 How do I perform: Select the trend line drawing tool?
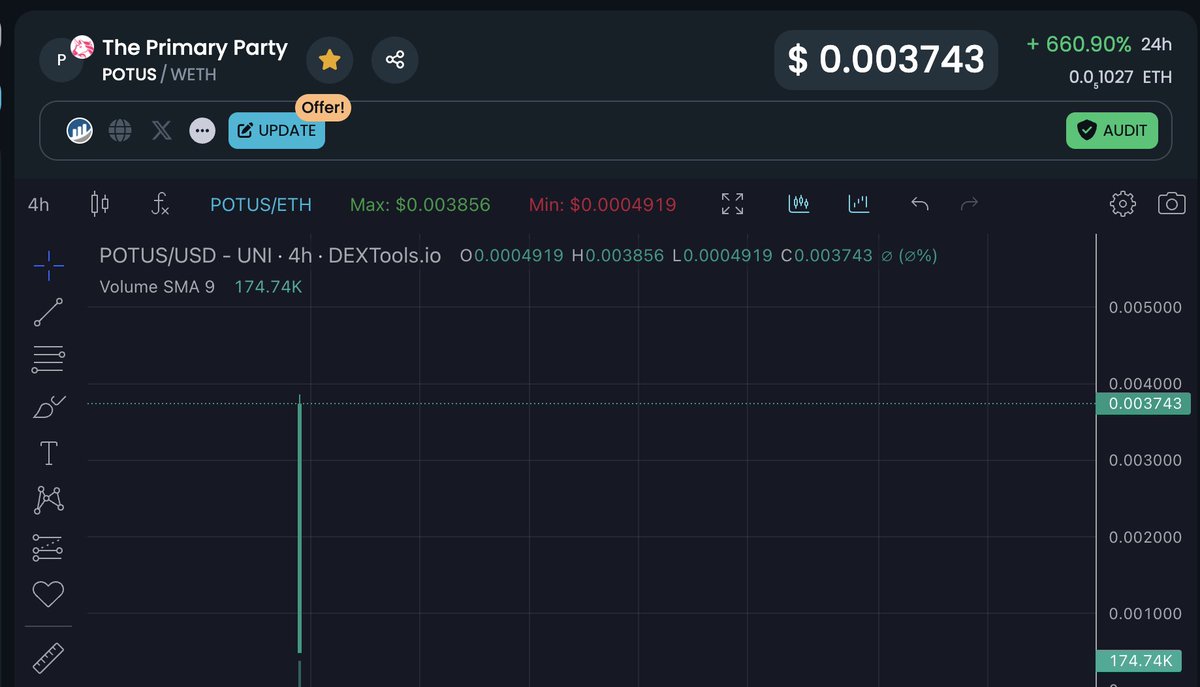click(48, 312)
